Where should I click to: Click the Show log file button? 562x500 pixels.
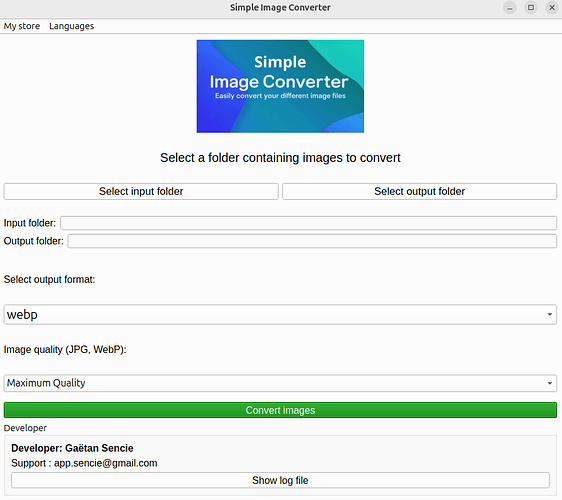pyautogui.click(x=280, y=480)
